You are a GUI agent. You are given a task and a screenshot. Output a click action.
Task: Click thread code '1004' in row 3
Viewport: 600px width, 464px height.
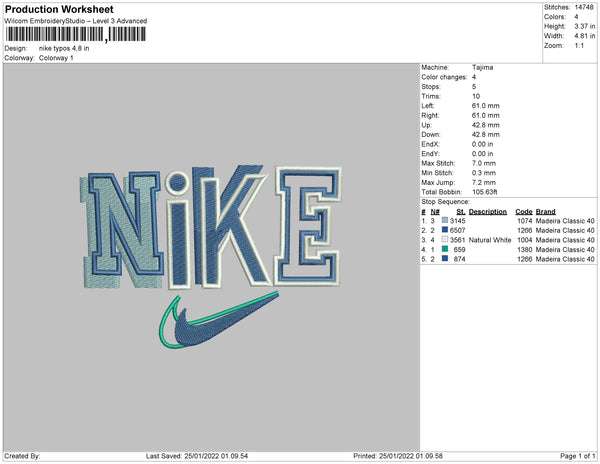click(x=525, y=240)
